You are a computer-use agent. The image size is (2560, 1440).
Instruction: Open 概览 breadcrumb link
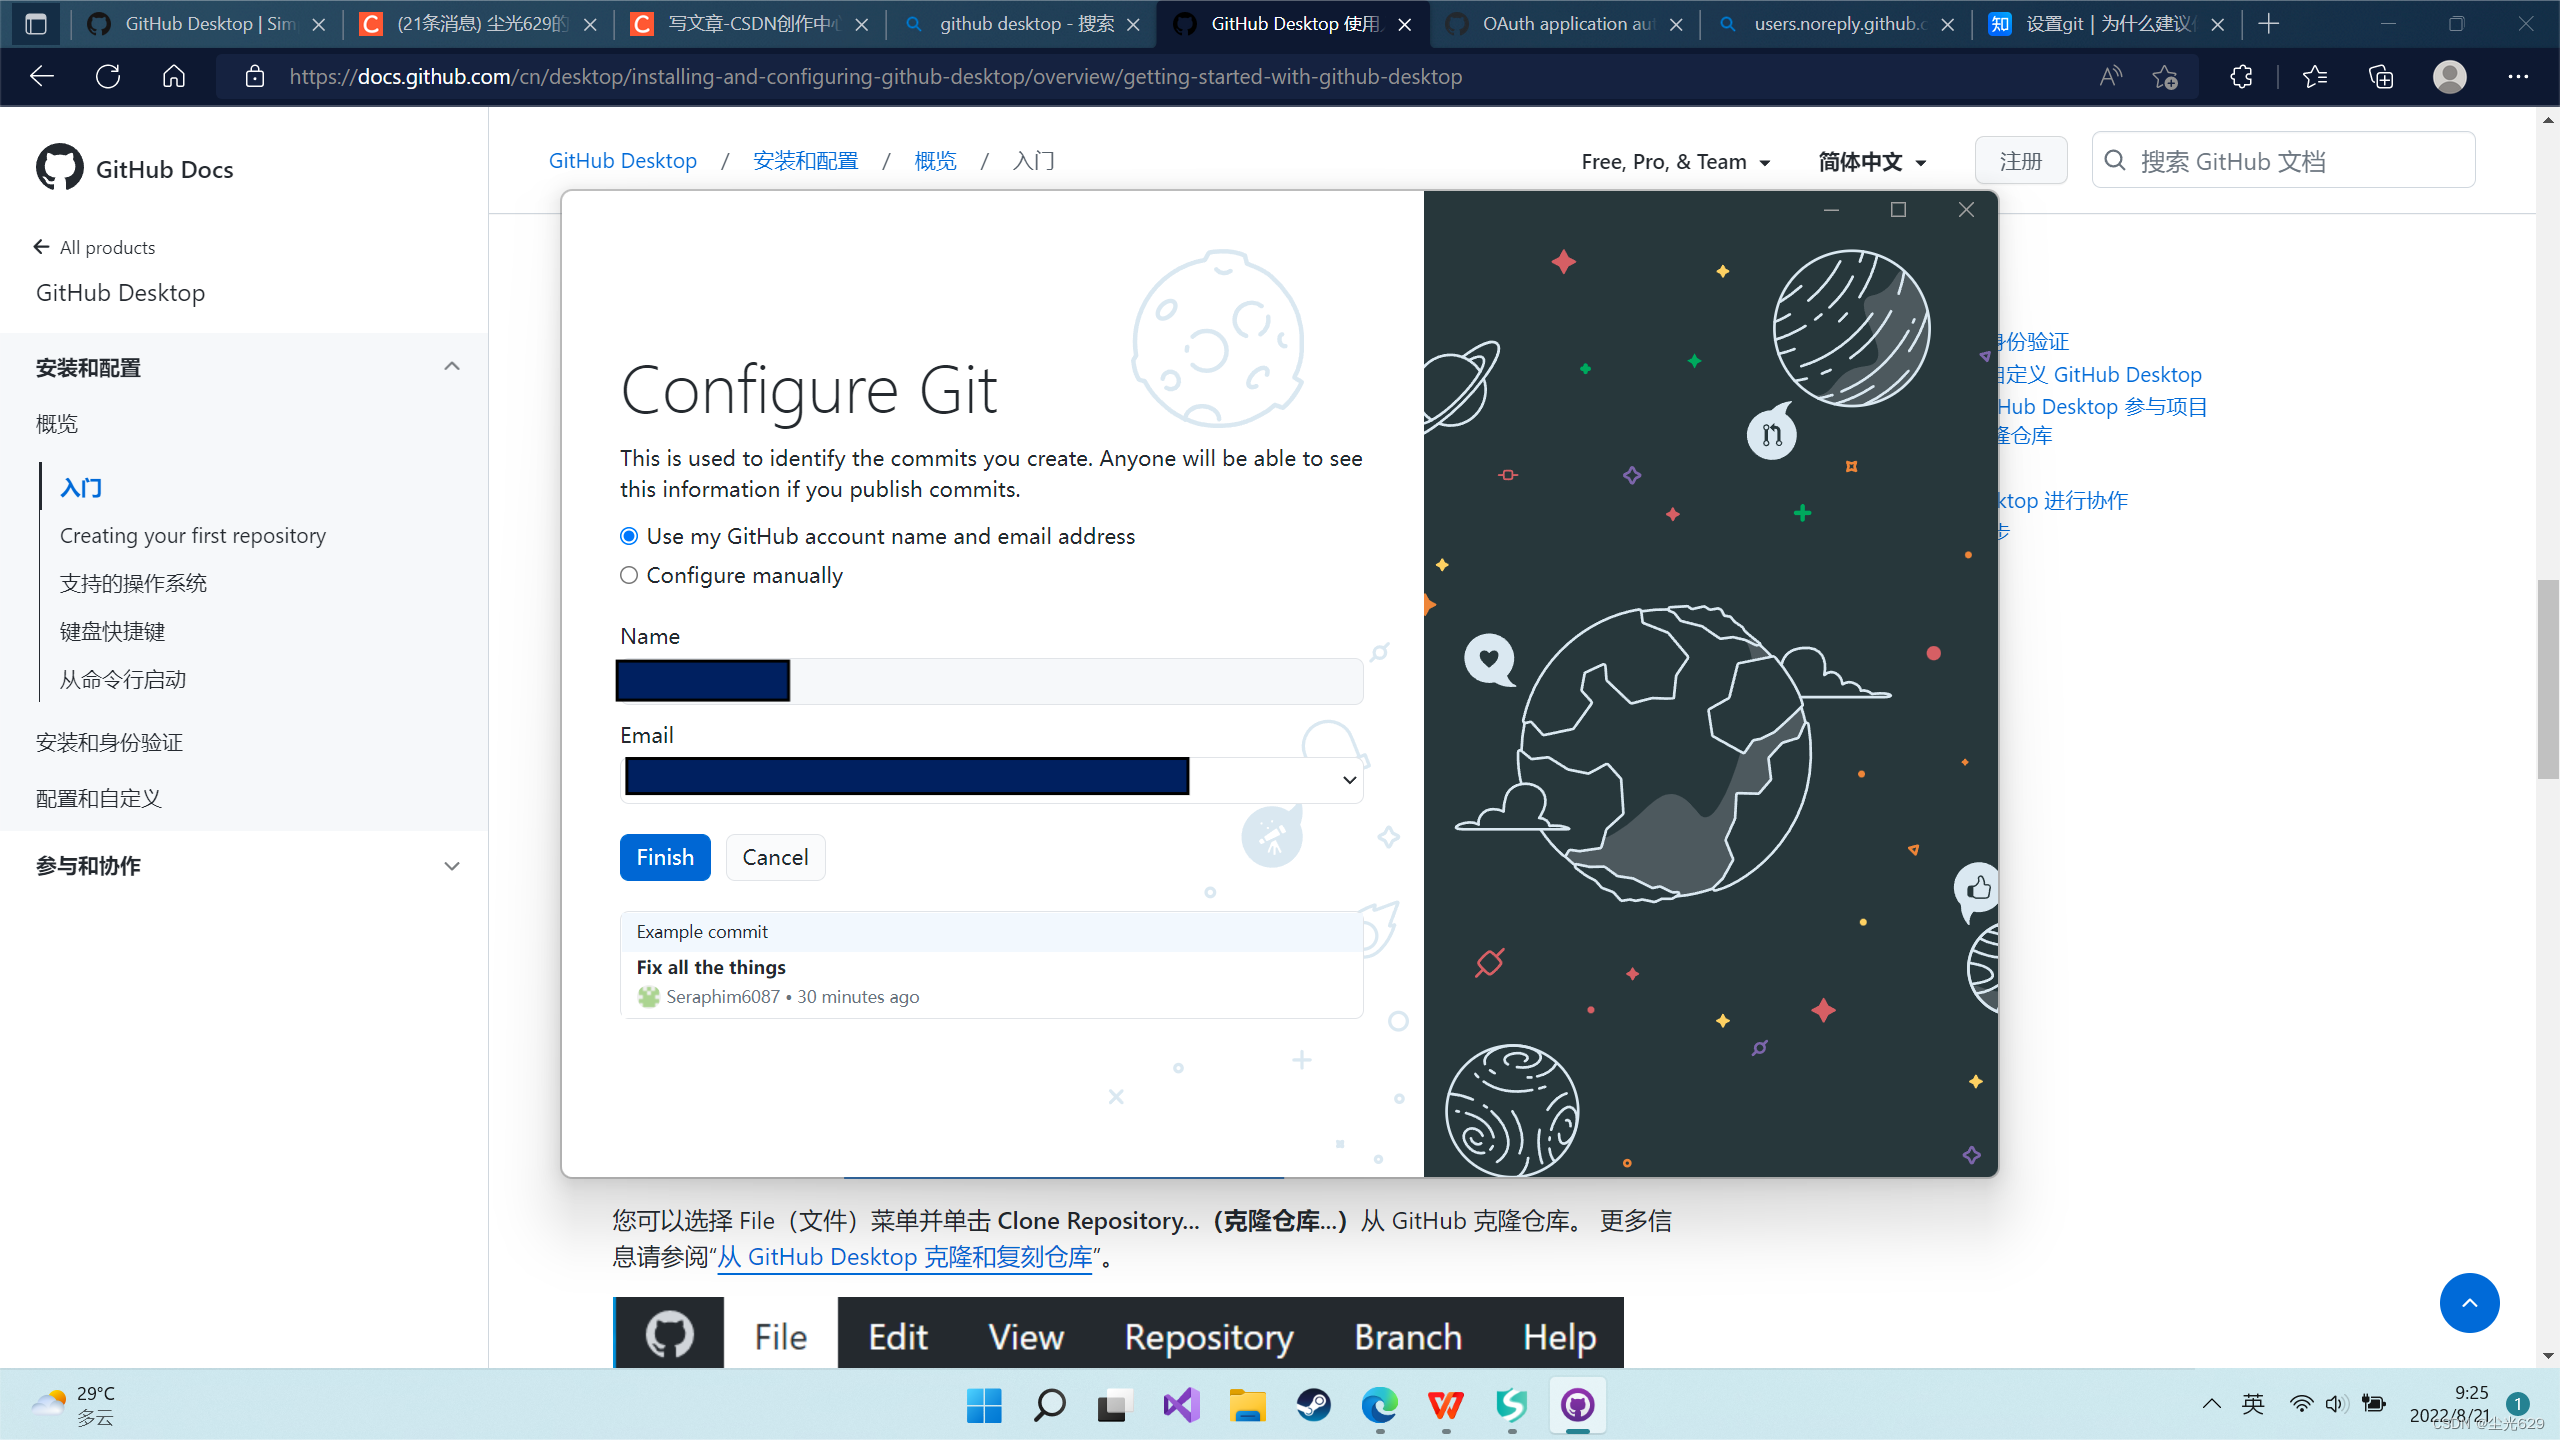tap(936, 161)
